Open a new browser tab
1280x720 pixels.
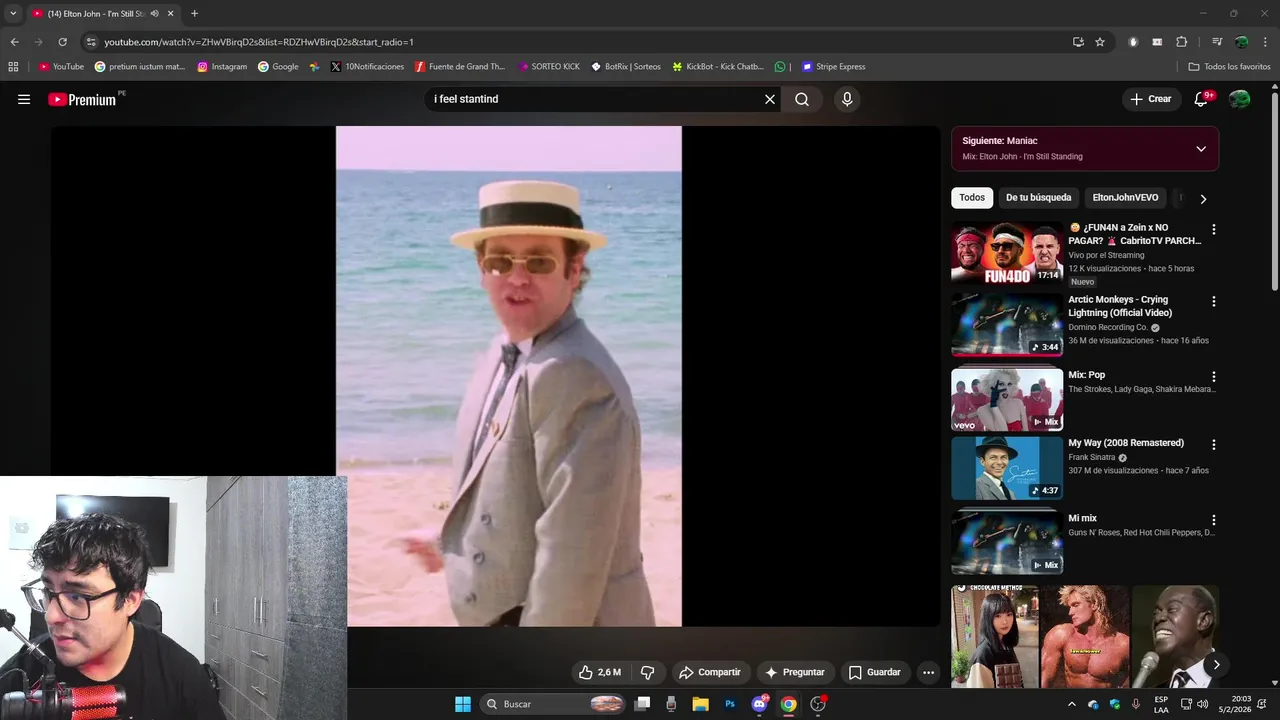[x=194, y=14]
